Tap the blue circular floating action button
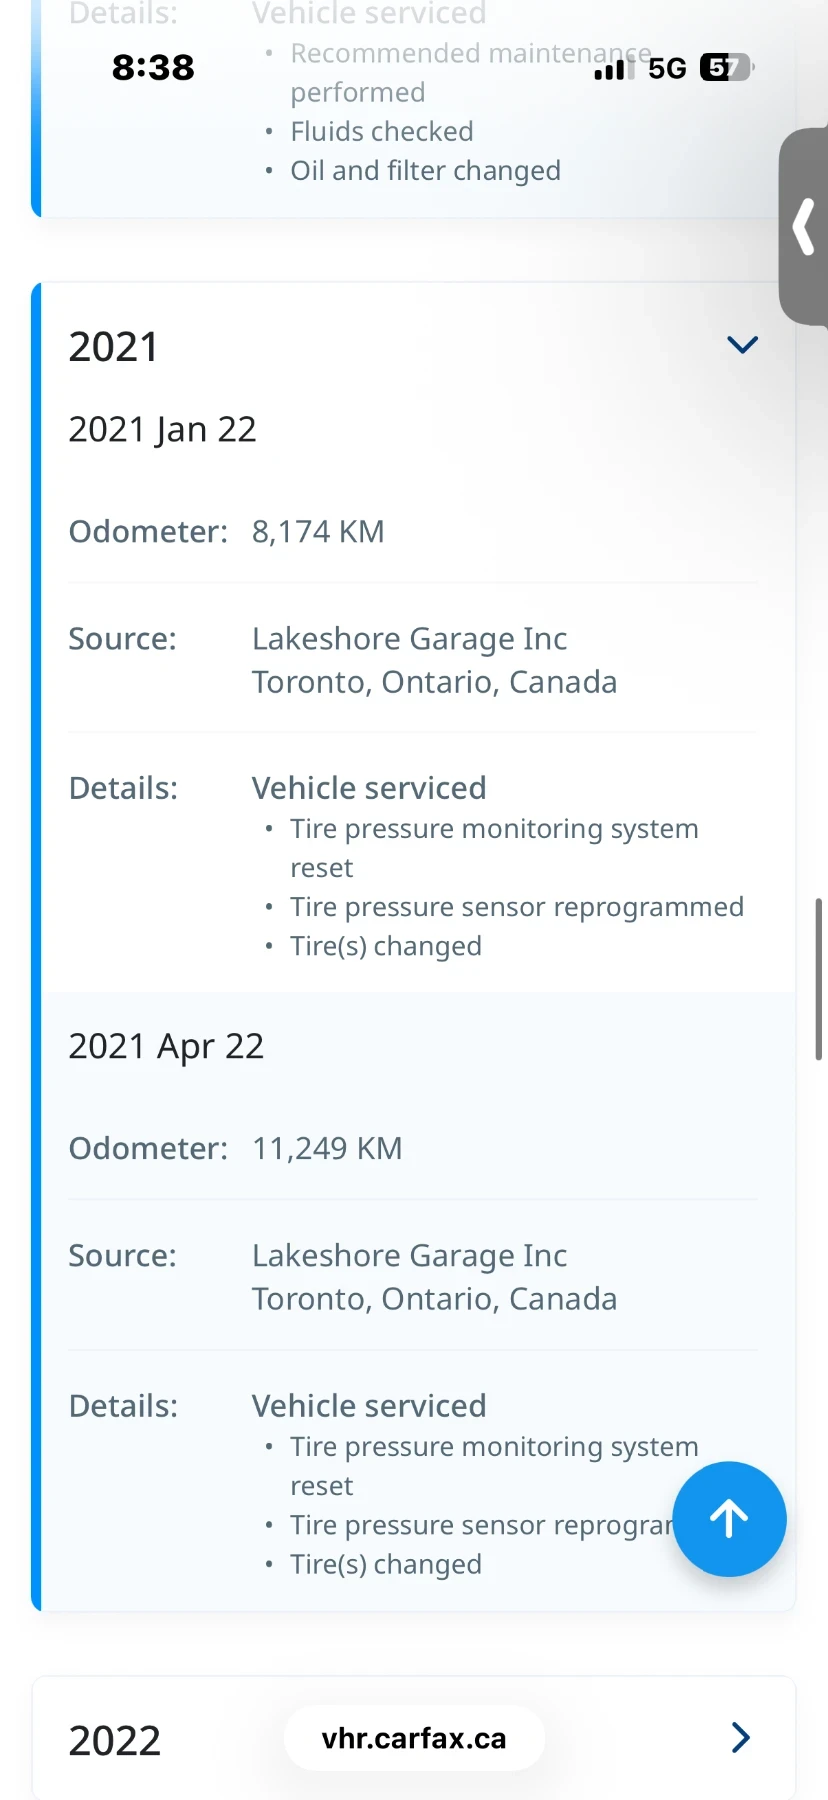 (x=730, y=1519)
